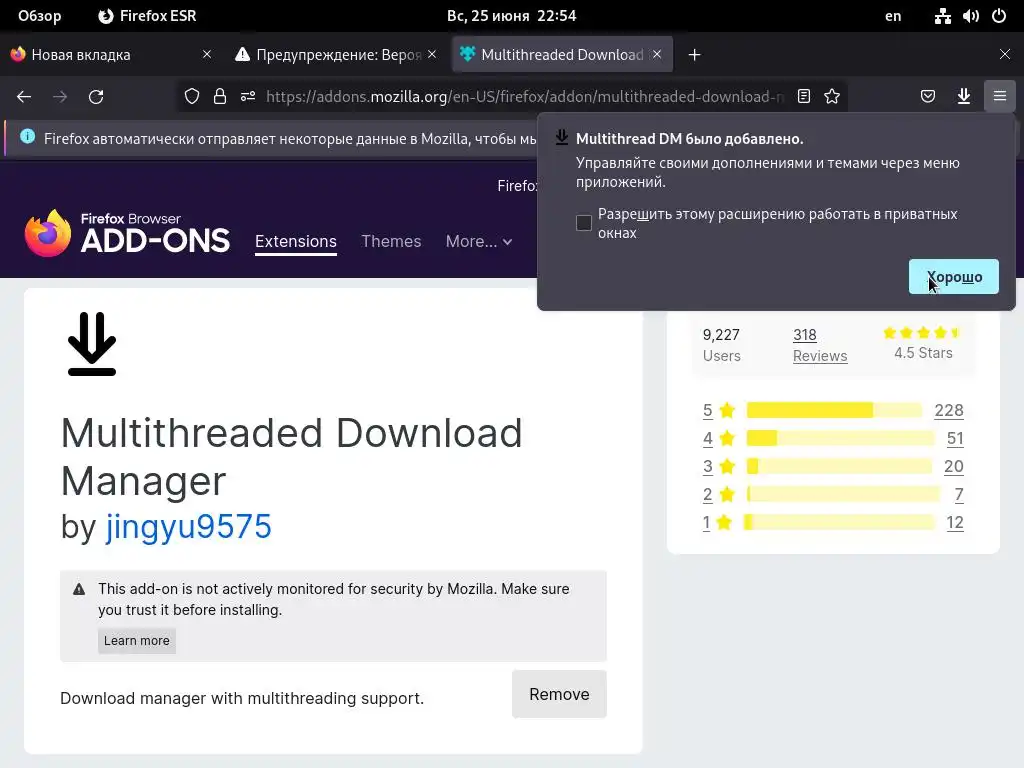The image size is (1024, 768).
Task: Open the Обзор activities overview
Action: (x=40, y=16)
